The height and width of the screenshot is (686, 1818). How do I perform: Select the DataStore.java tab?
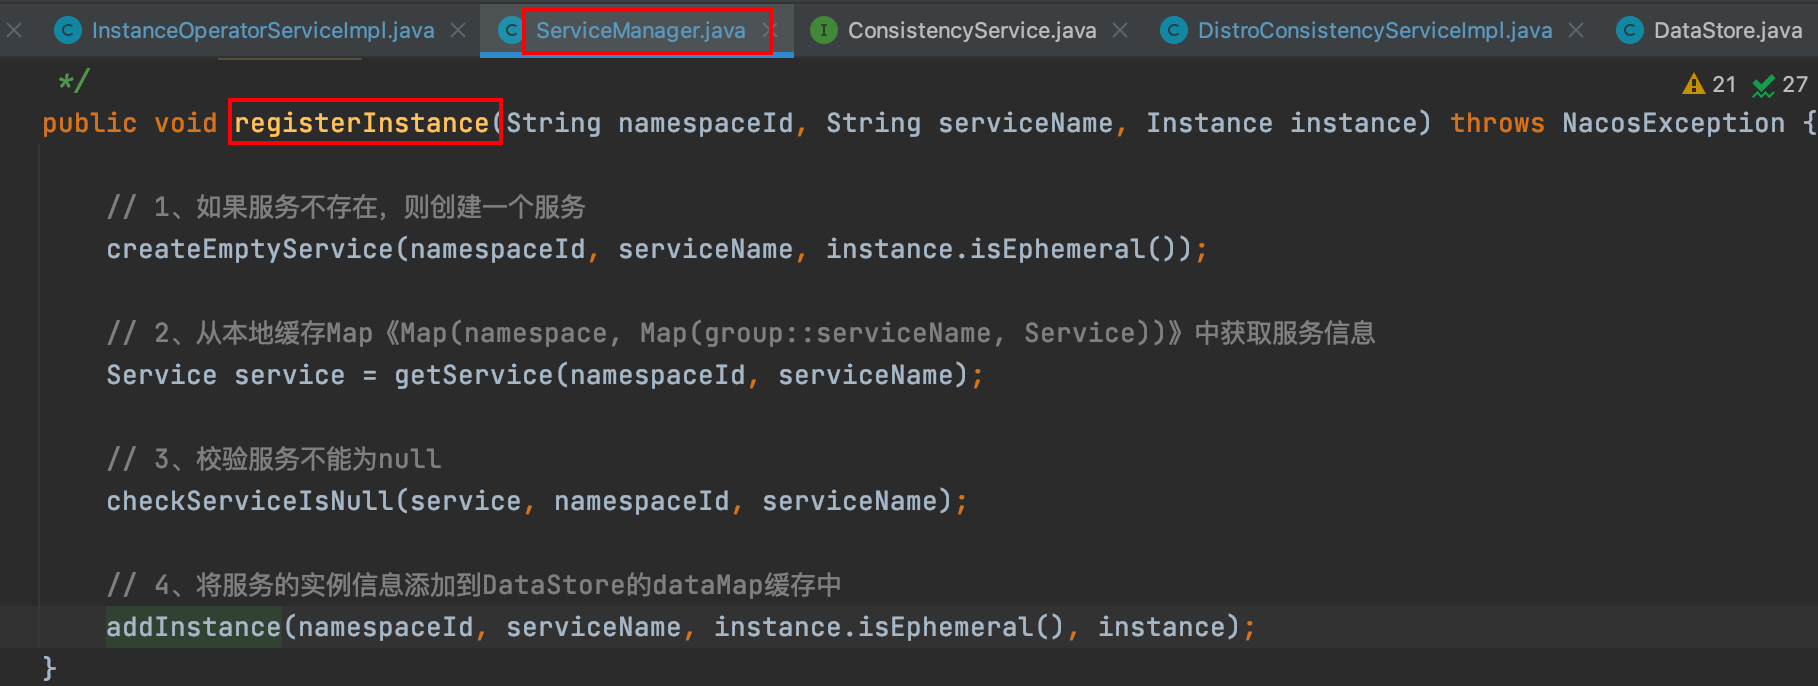click(x=1727, y=31)
